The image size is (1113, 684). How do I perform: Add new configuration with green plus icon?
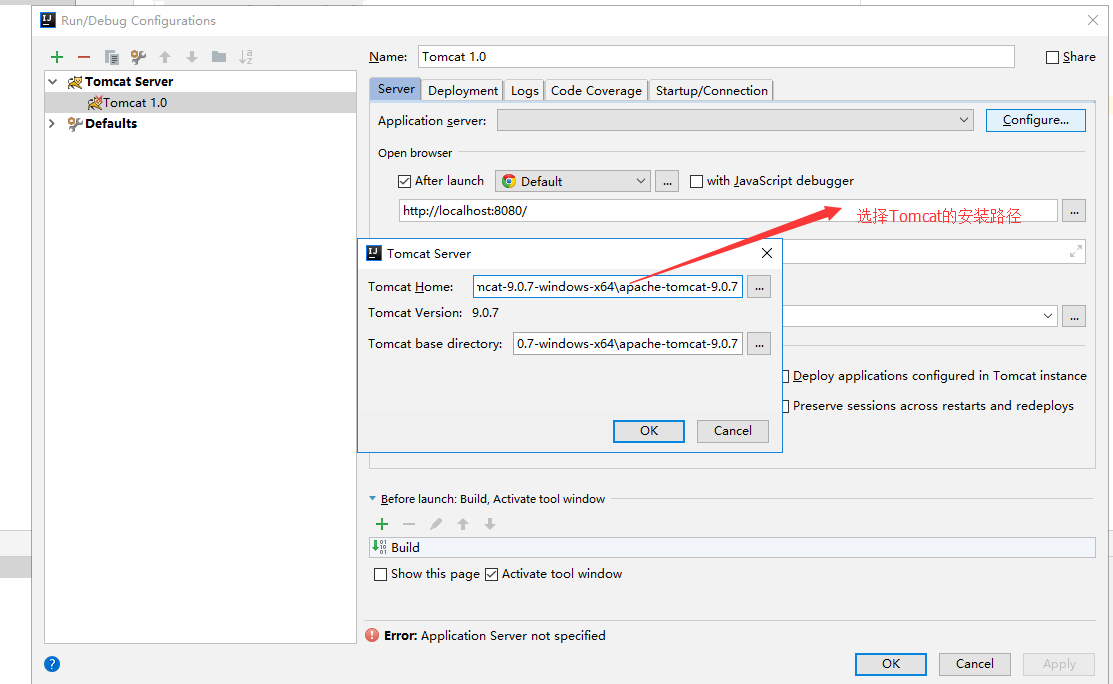pyautogui.click(x=57, y=57)
